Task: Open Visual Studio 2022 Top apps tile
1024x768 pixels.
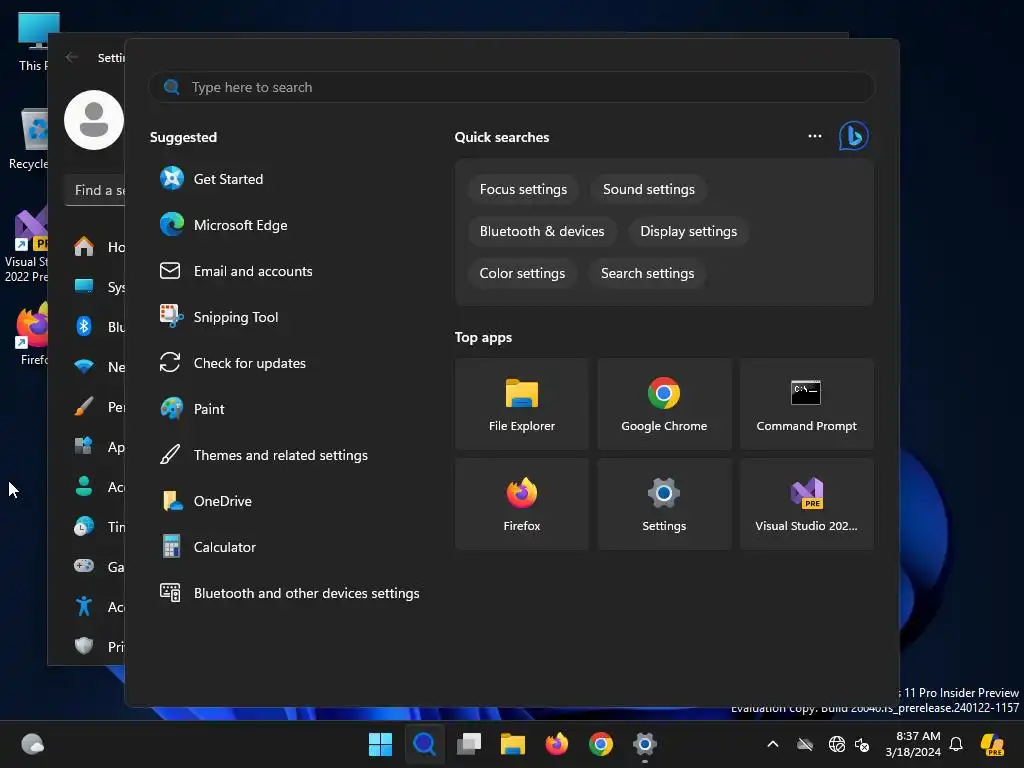Action: click(807, 504)
